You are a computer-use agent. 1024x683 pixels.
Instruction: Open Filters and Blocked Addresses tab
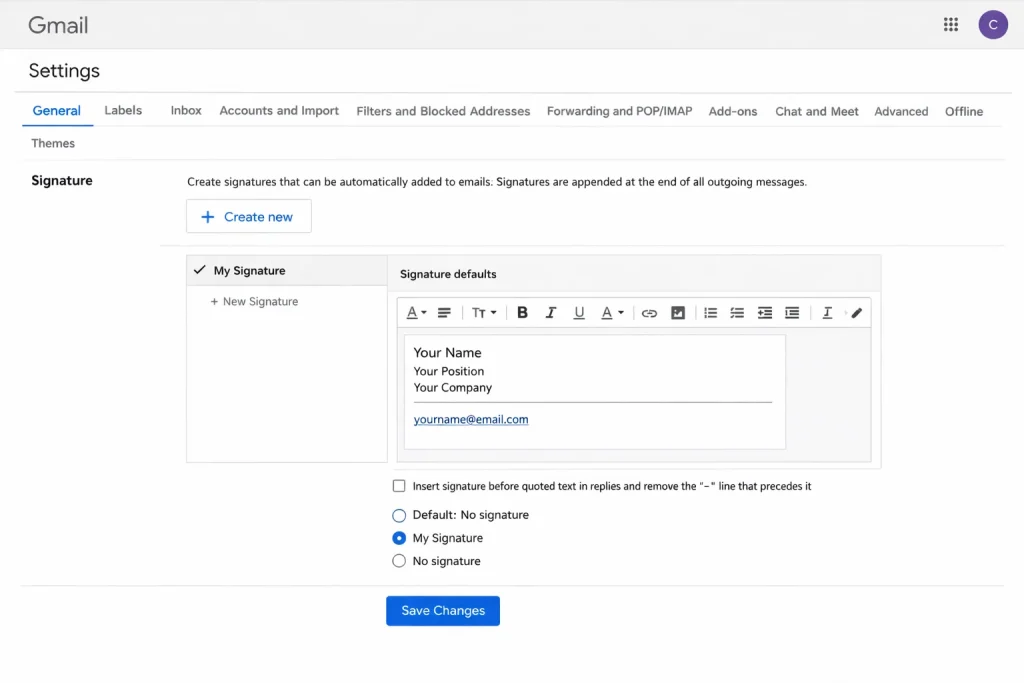point(443,111)
